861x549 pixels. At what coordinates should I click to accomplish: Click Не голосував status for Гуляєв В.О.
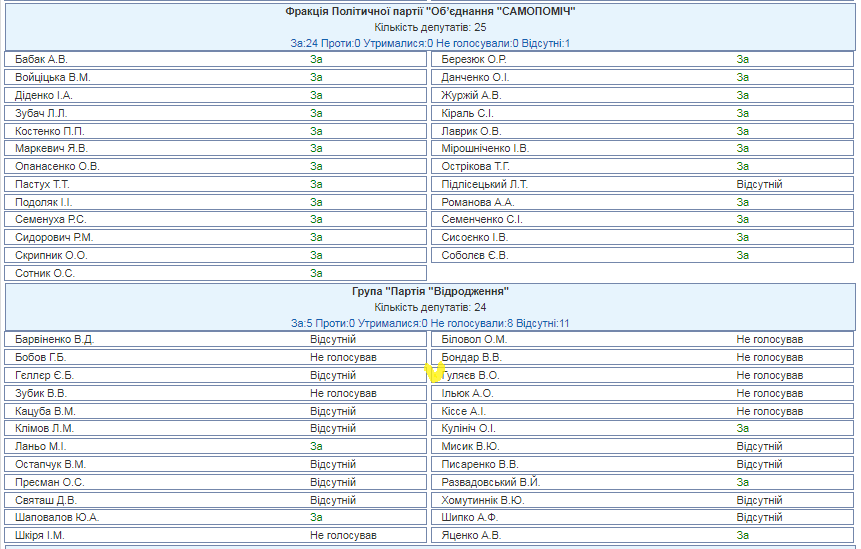coord(769,376)
